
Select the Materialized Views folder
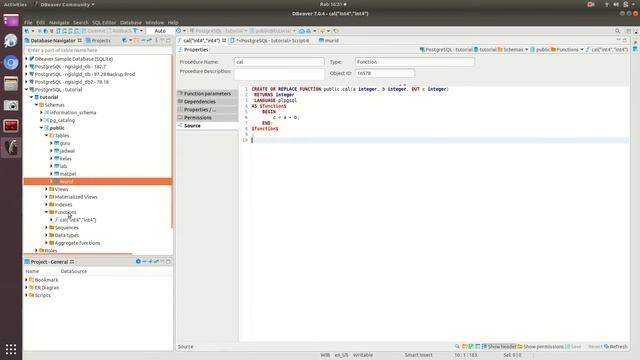pos(76,197)
